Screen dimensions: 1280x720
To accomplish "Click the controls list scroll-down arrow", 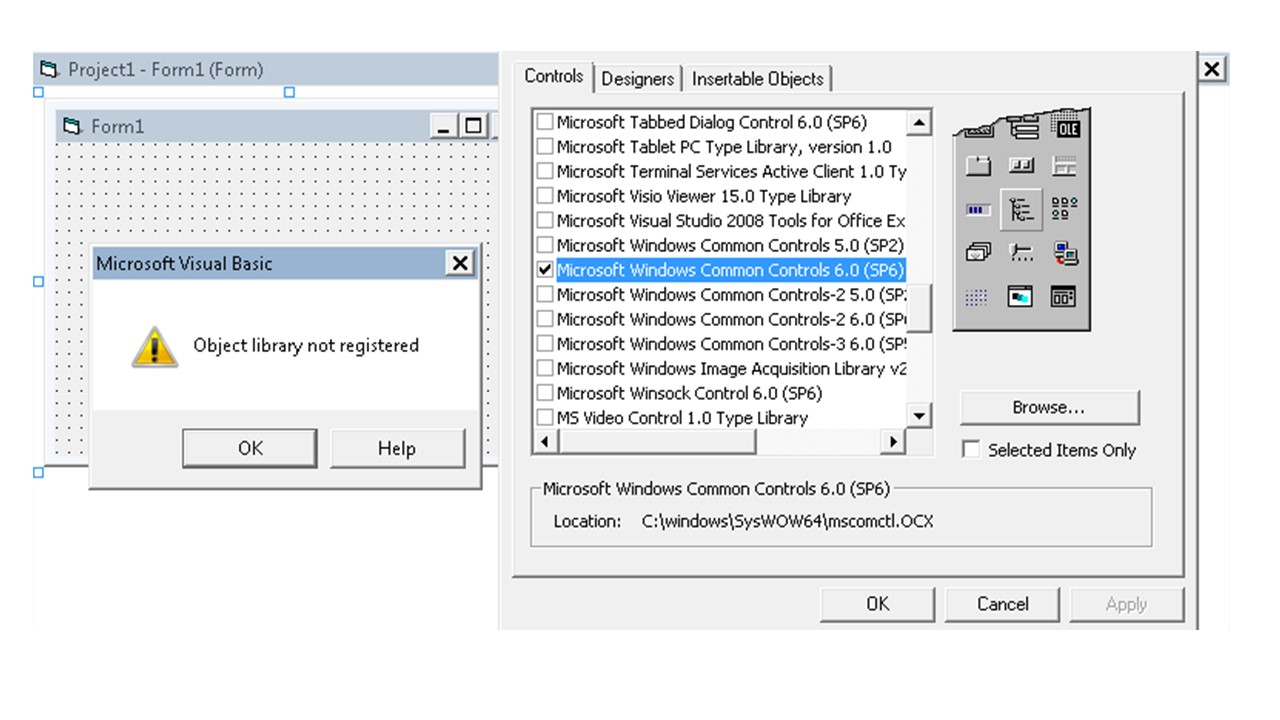I will (919, 416).
